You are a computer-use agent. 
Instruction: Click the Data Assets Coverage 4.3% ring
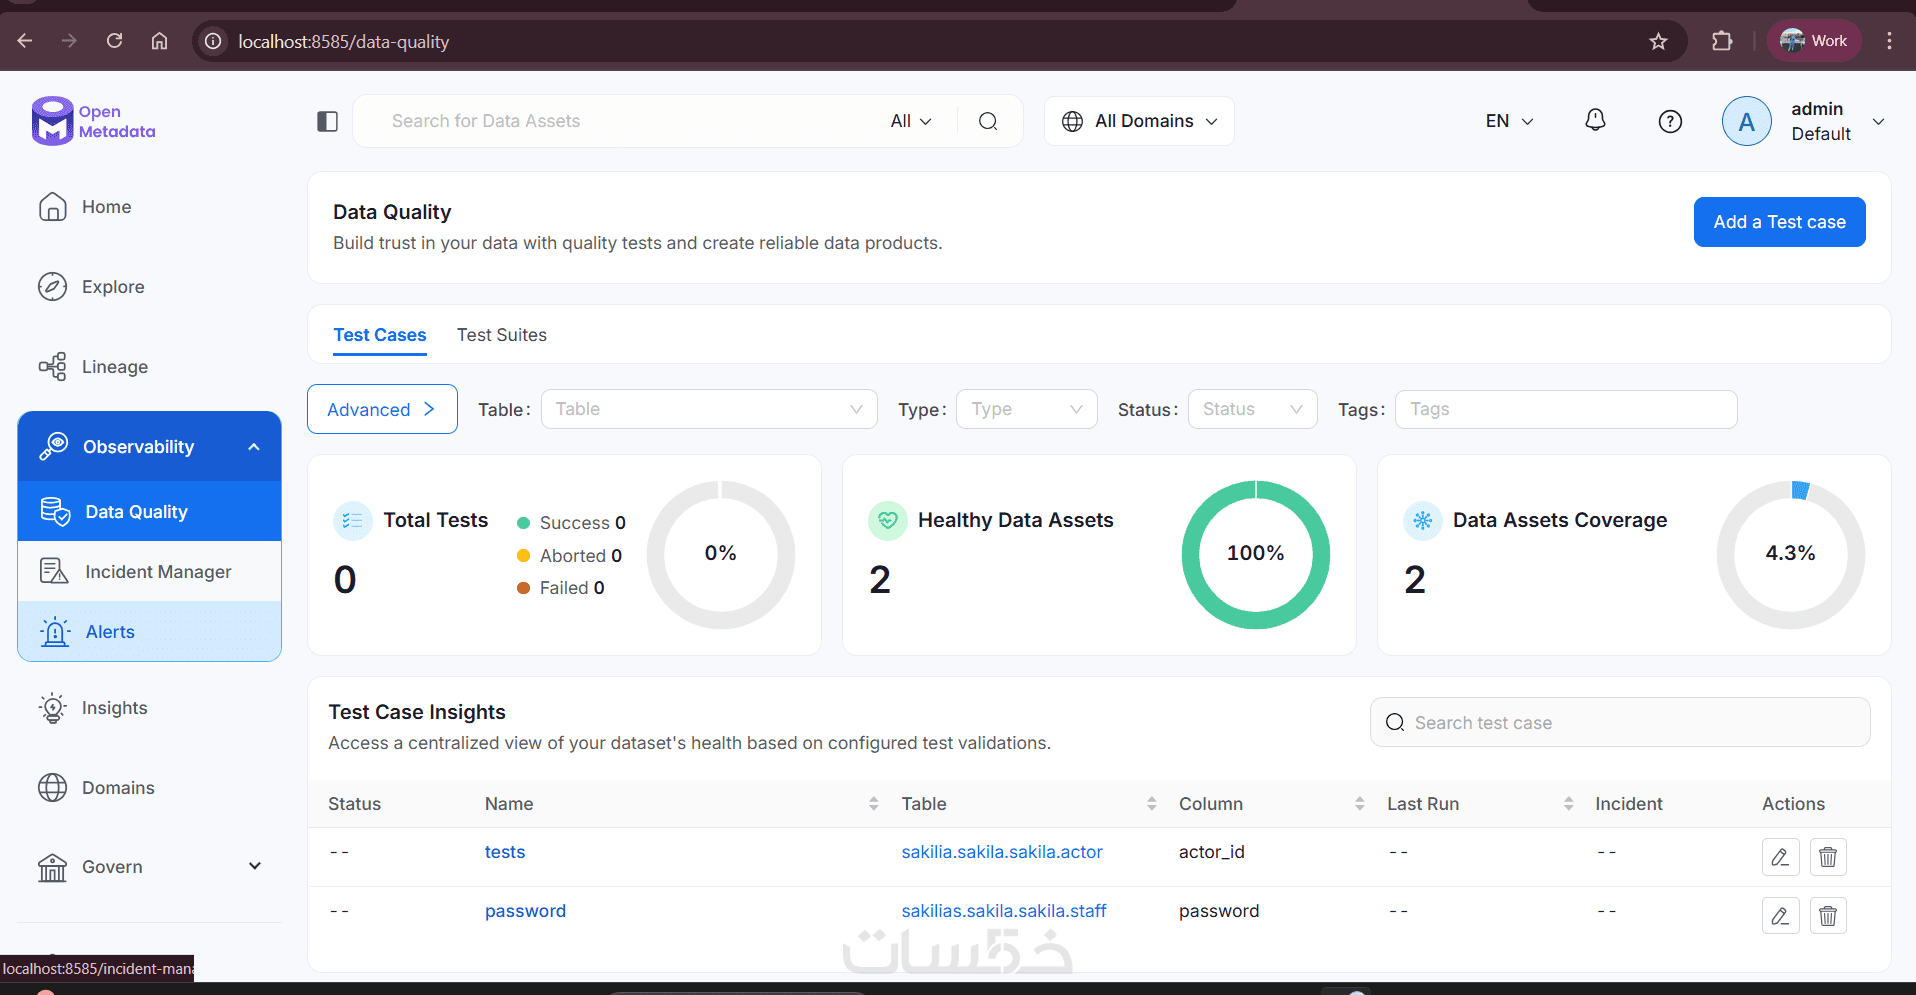1790,554
